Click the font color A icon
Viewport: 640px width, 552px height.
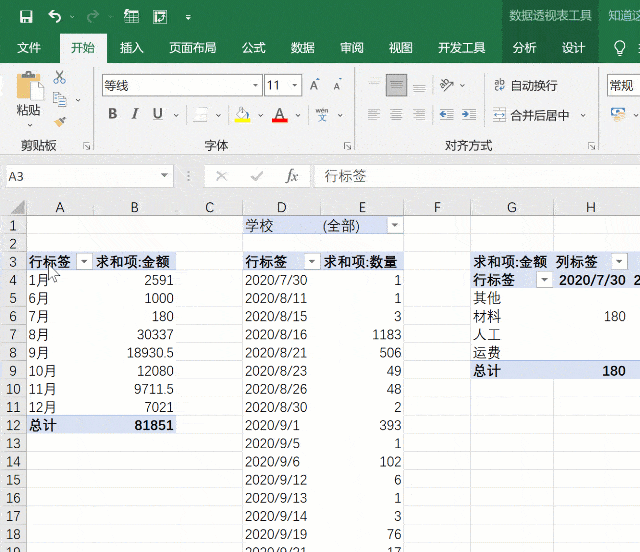(x=279, y=114)
